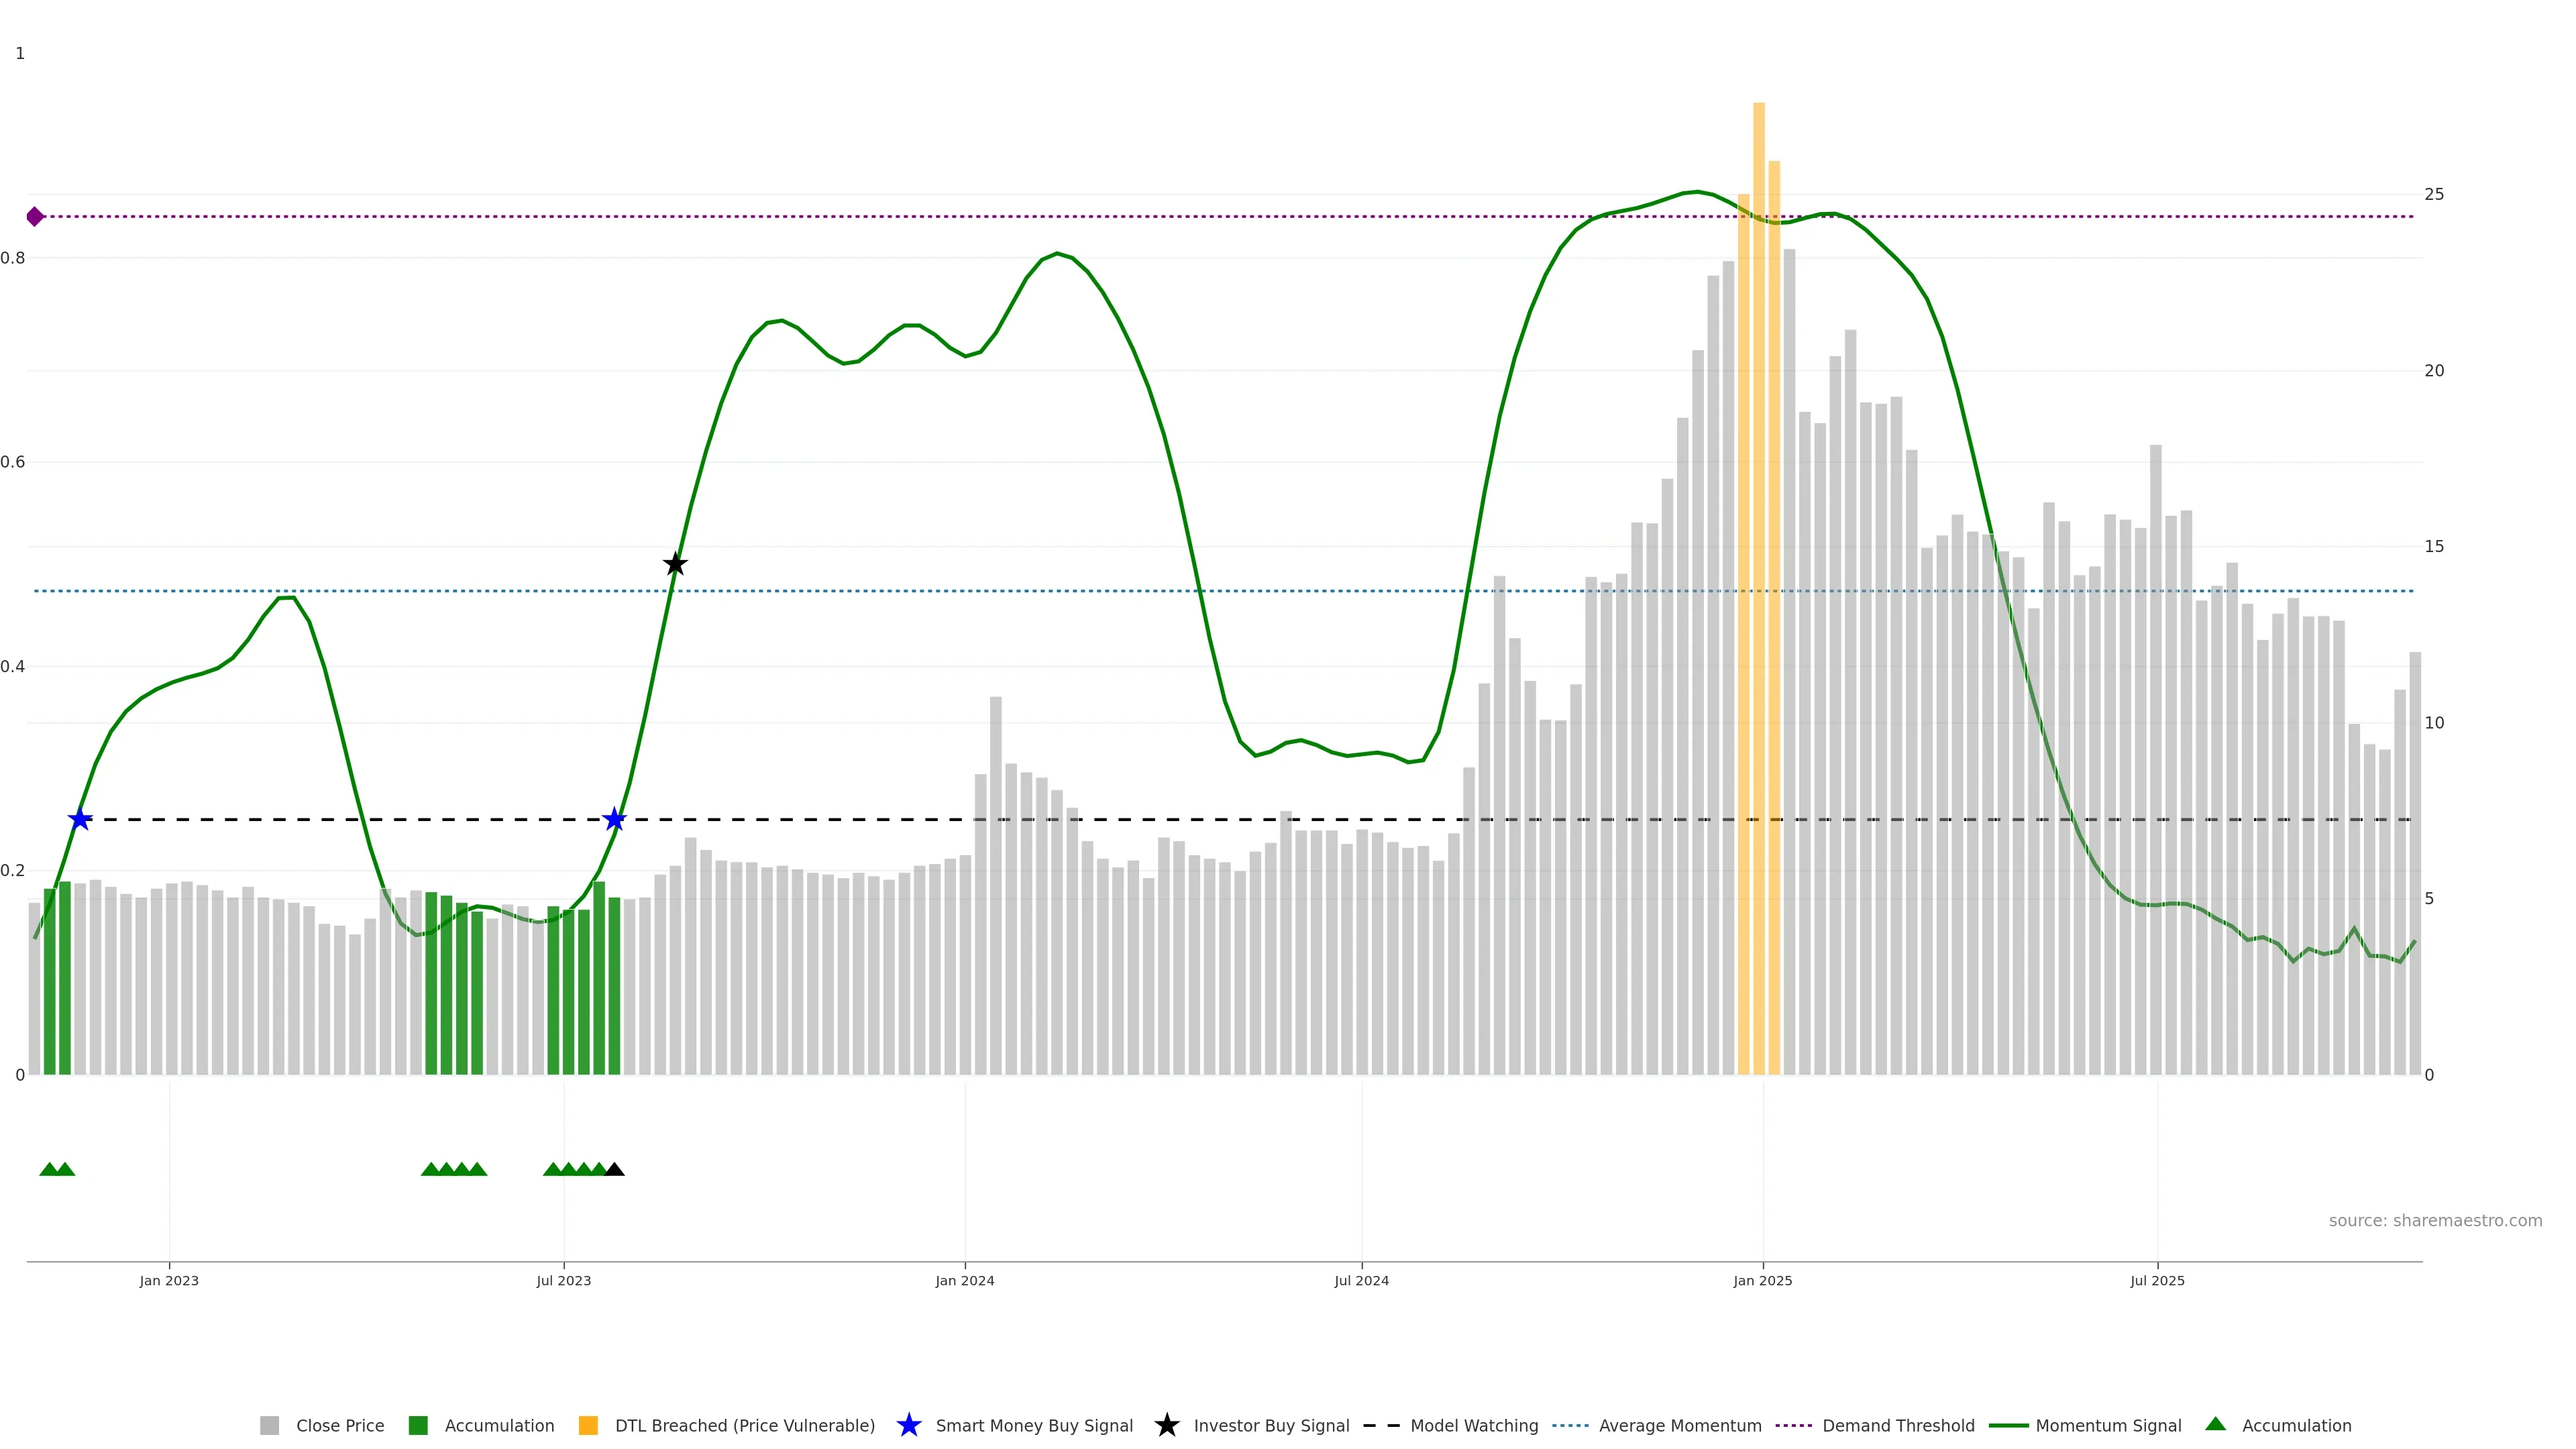Click the green Accumulation triangle legend icon
This screenshot has height=1449, width=2576.
click(x=2215, y=1424)
